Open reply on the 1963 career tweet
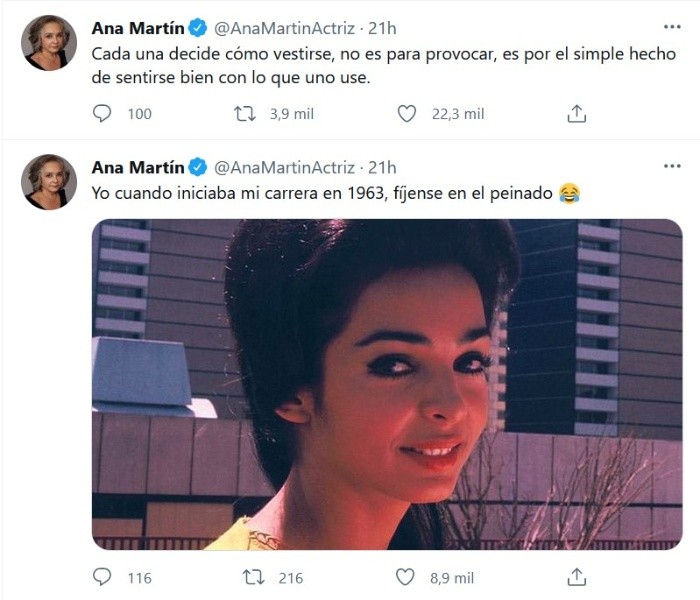This screenshot has height=600, width=700. [x=102, y=577]
